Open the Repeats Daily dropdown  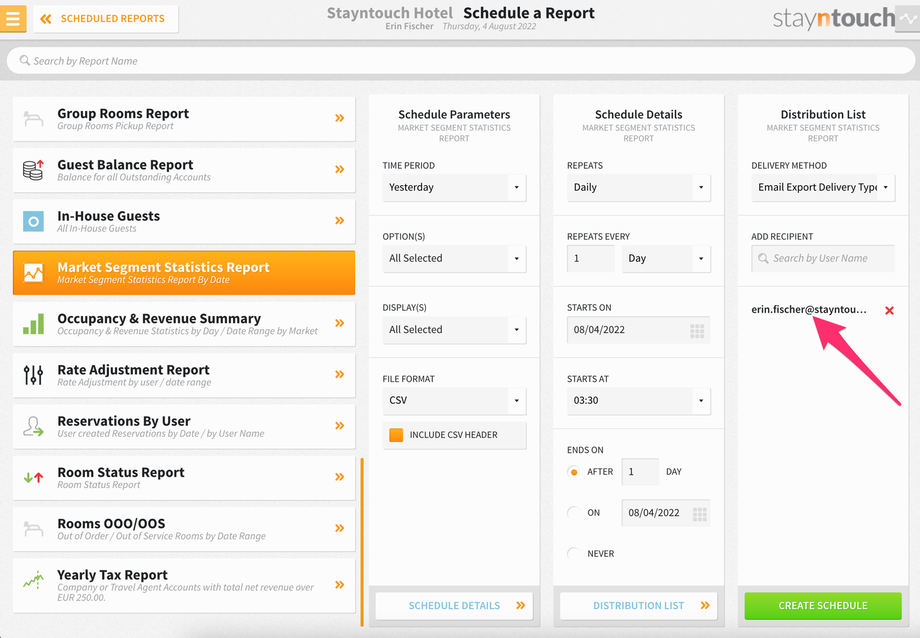(638, 187)
